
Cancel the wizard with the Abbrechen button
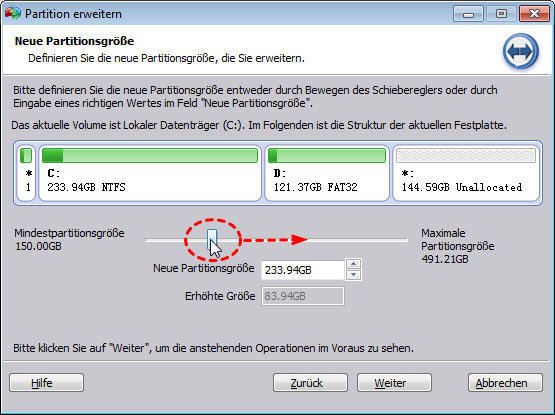tap(505, 383)
